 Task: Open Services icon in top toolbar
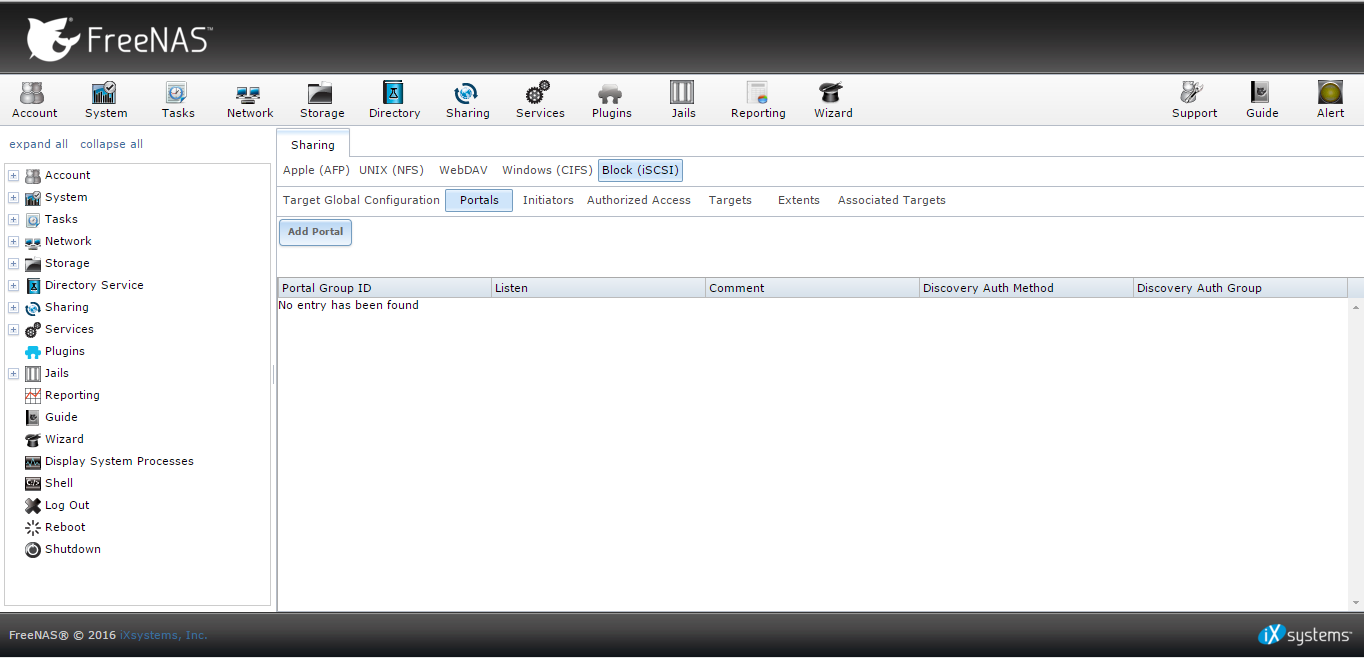coord(540,100)
